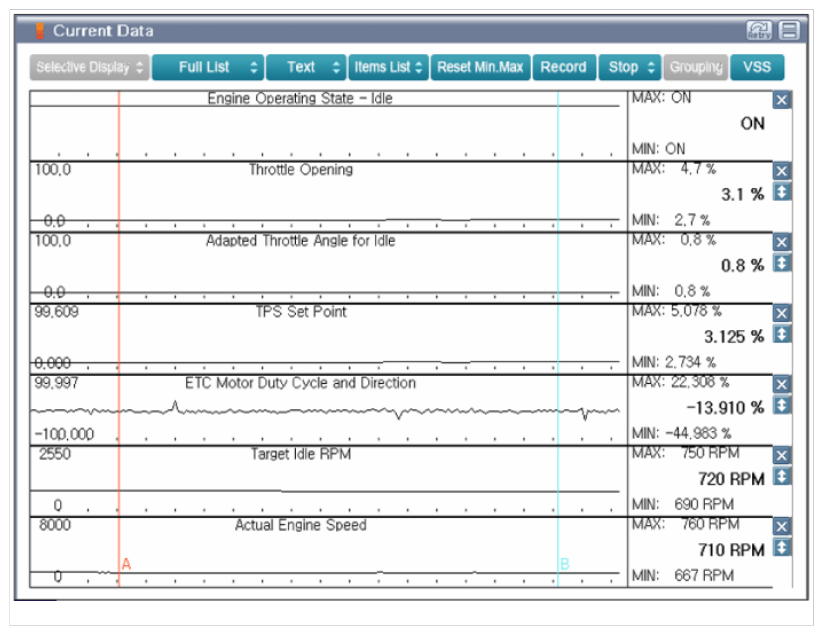The height and width of the screenshot is (635, 823).
Task: Click scale arrows icon for Adapted Throttle Angle
Action: tap(782, 263)
